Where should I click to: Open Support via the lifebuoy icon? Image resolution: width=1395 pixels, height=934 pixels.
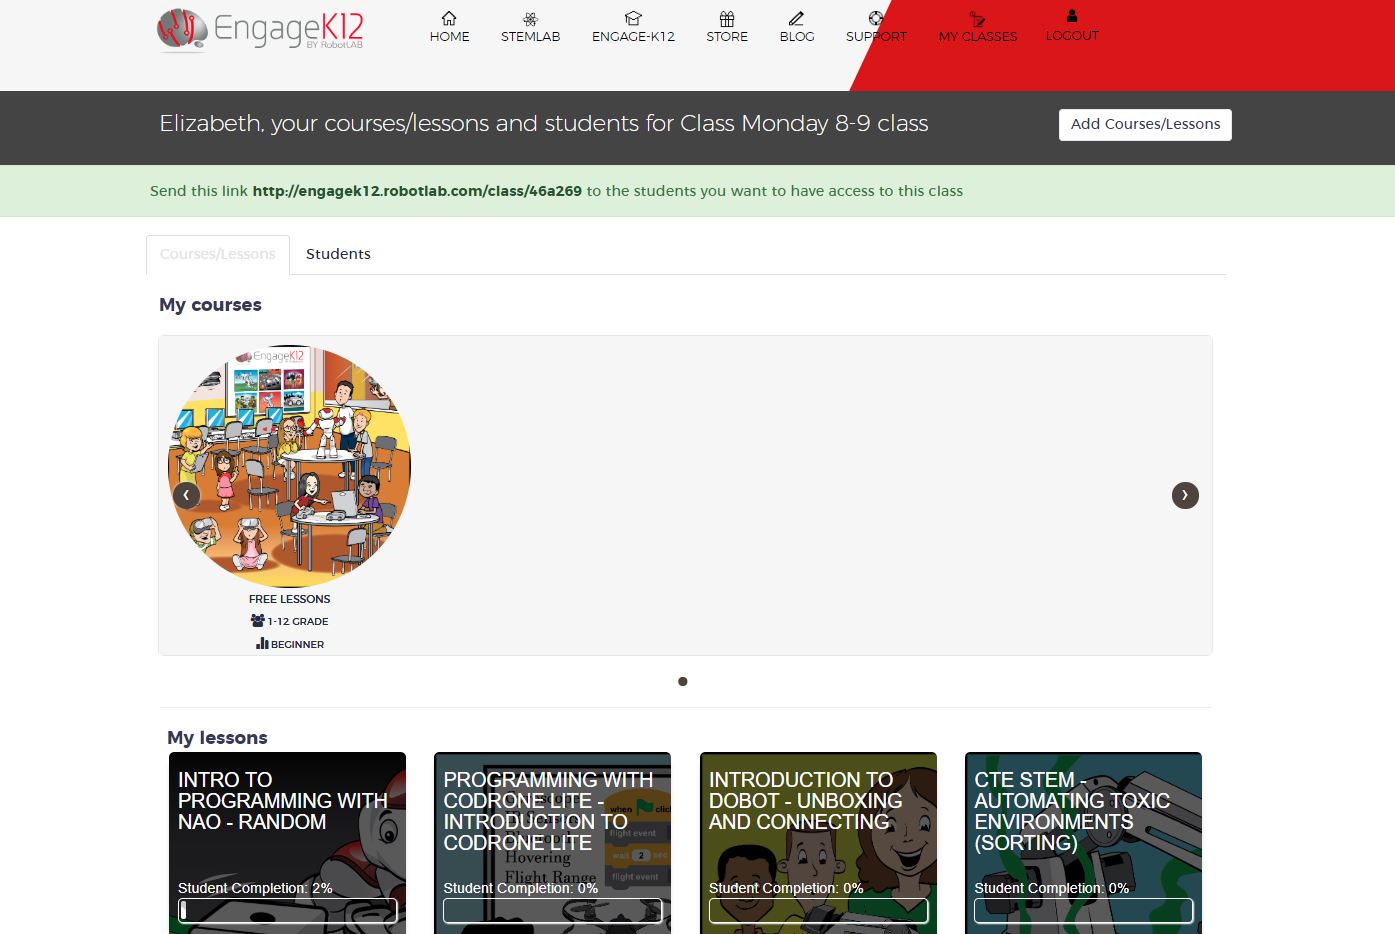click(876, 18)
